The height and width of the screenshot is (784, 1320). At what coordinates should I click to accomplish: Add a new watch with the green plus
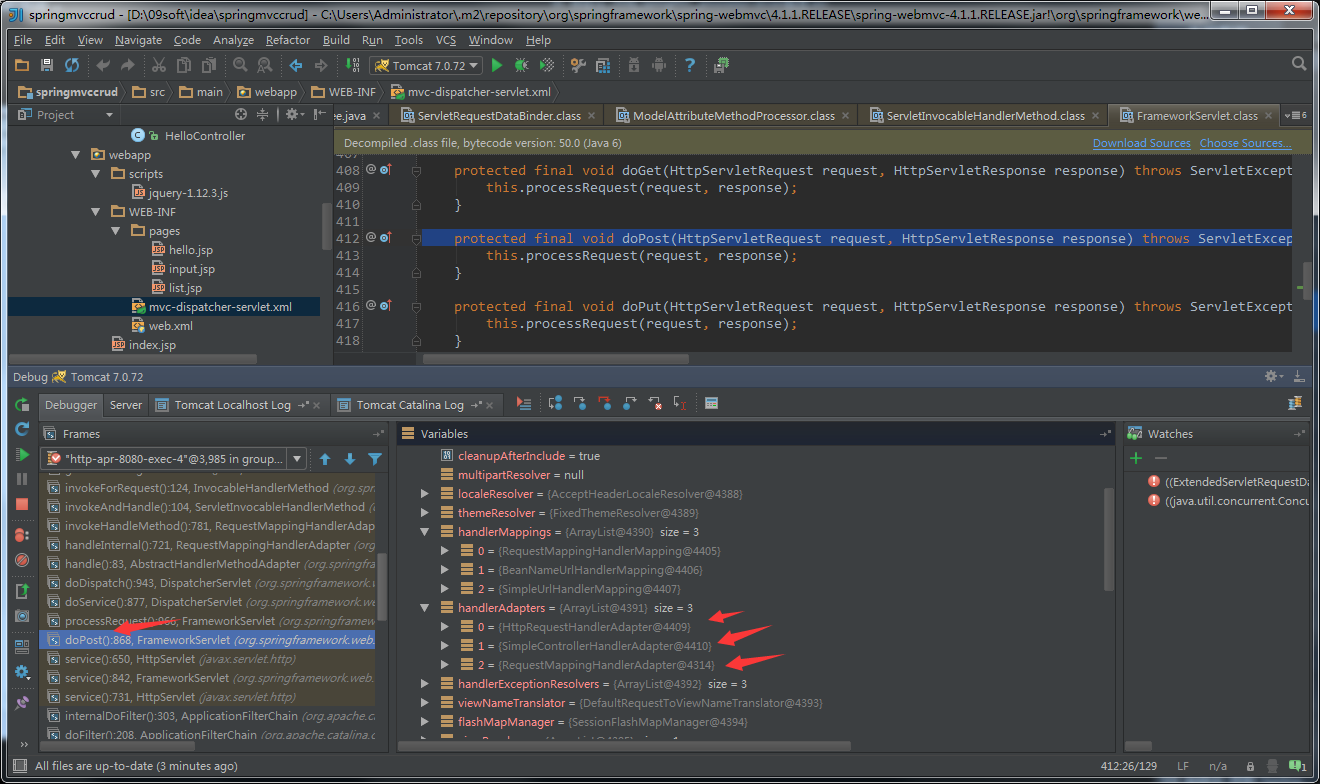click(x=1139, y=458)
